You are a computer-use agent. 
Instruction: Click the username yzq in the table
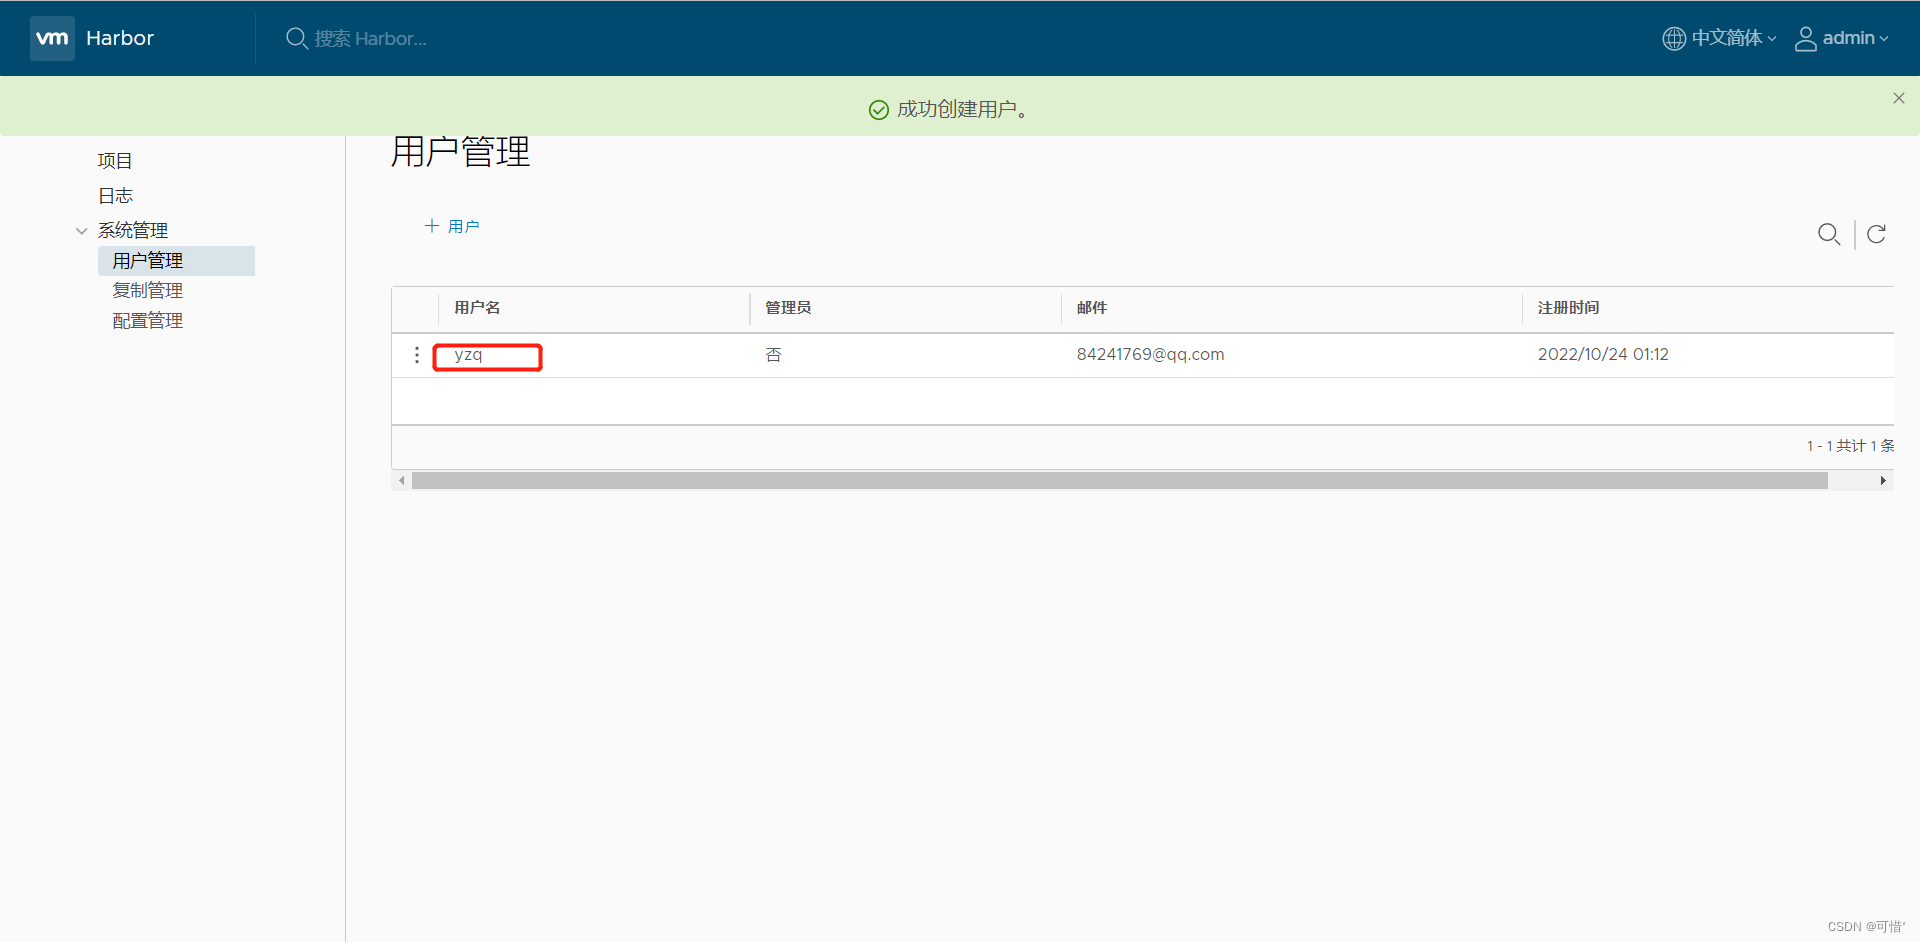click(x=468, y=355)
